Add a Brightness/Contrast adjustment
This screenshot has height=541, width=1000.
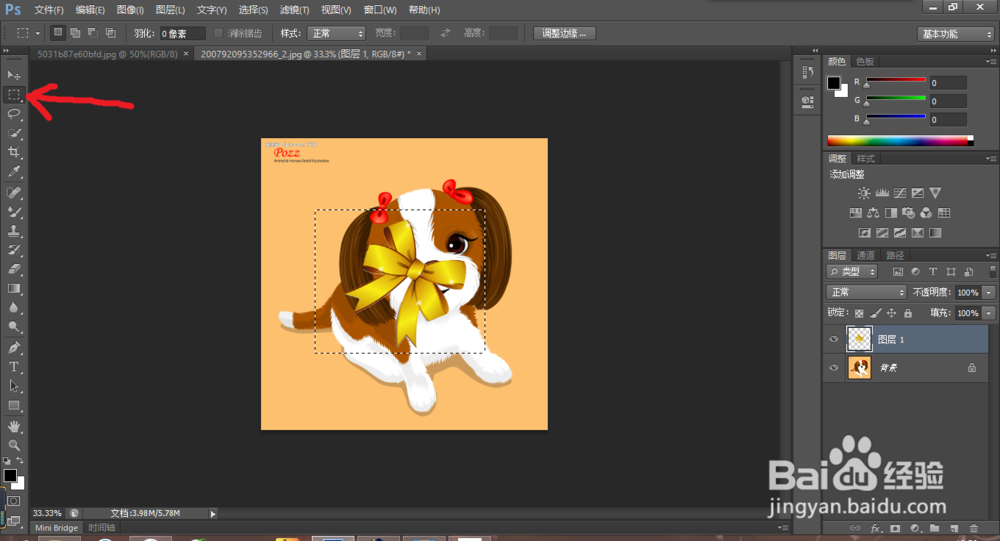(x=864, y=193)
